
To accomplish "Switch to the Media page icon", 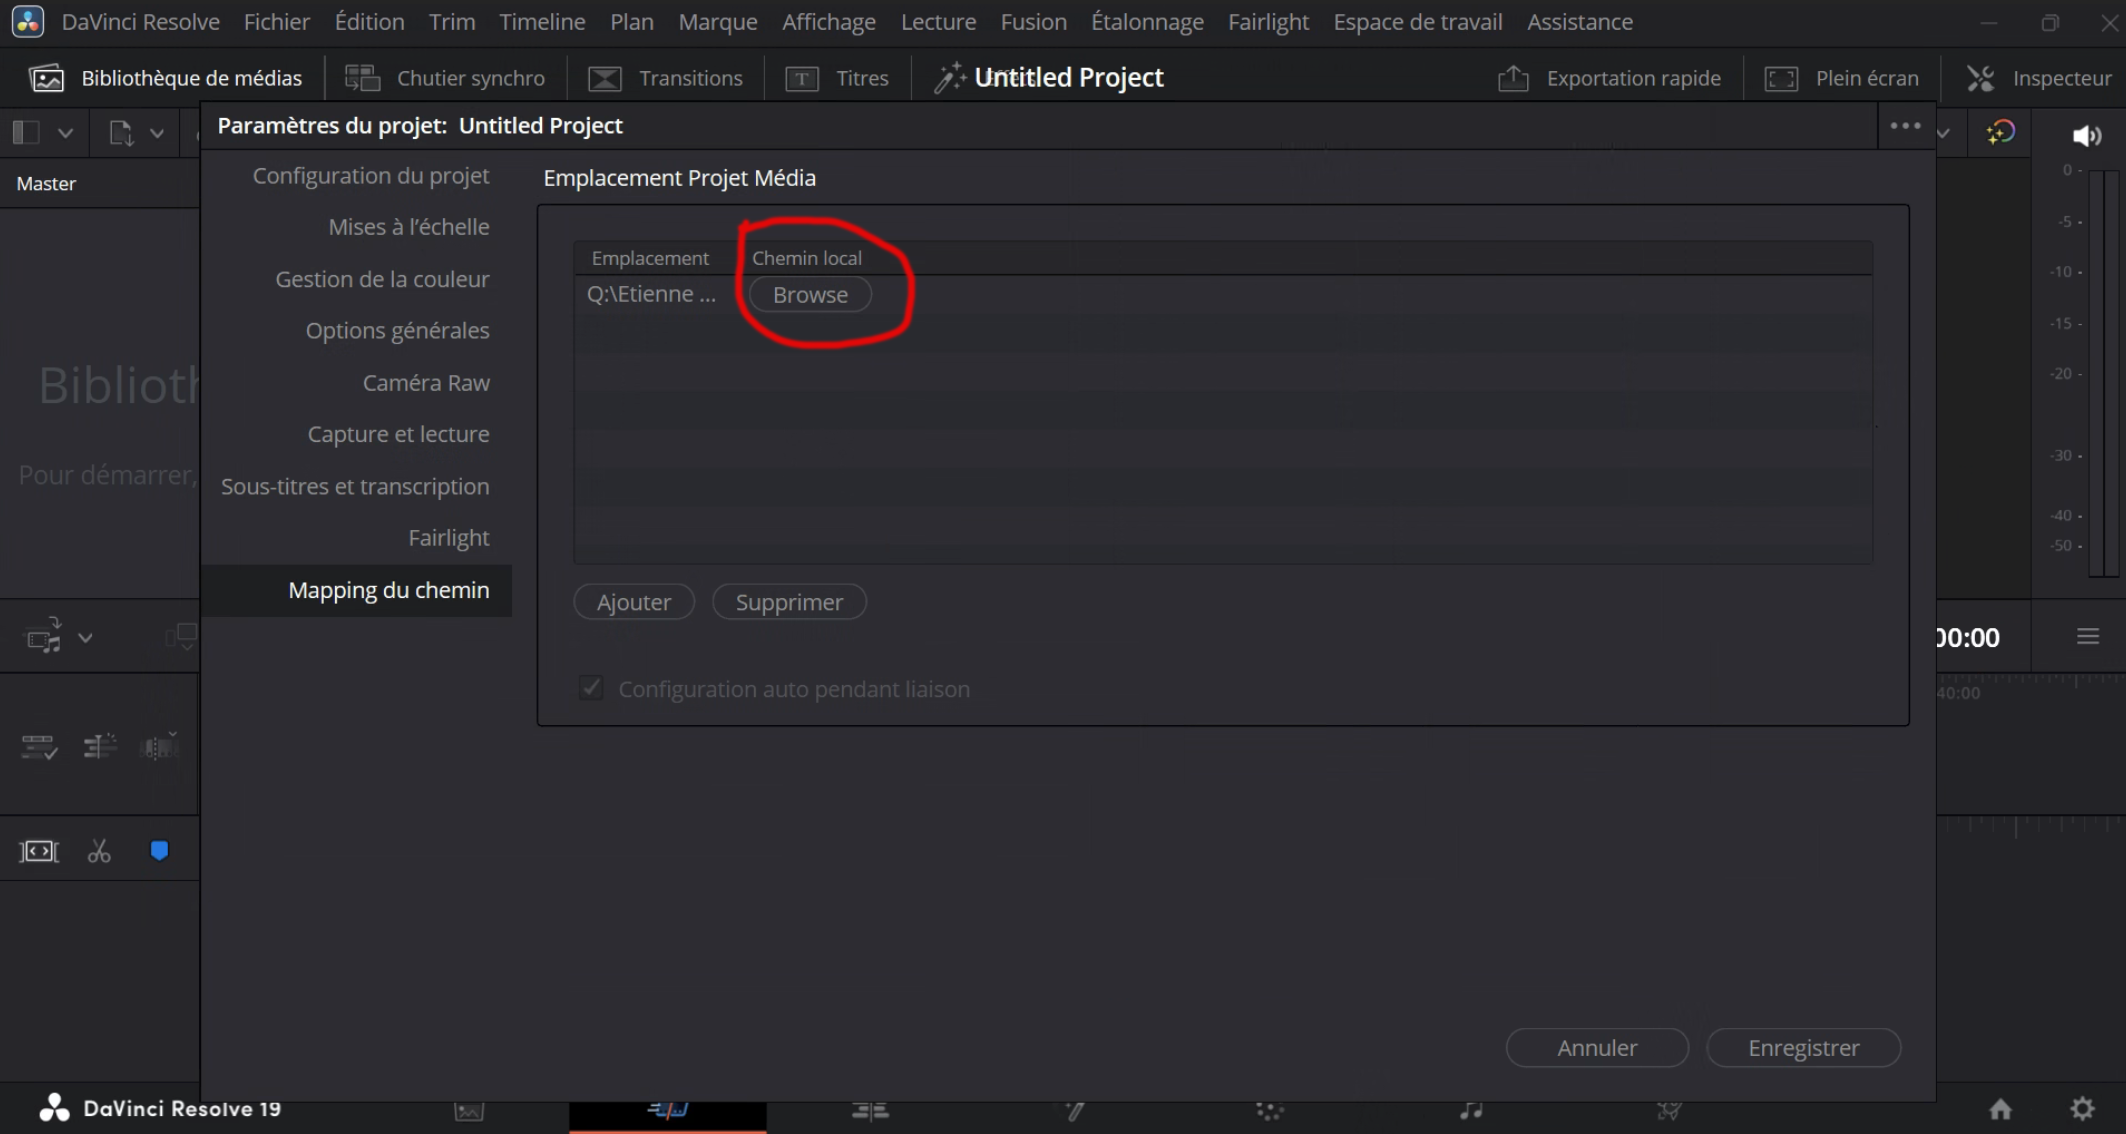I will click(x=469, y=1110).
